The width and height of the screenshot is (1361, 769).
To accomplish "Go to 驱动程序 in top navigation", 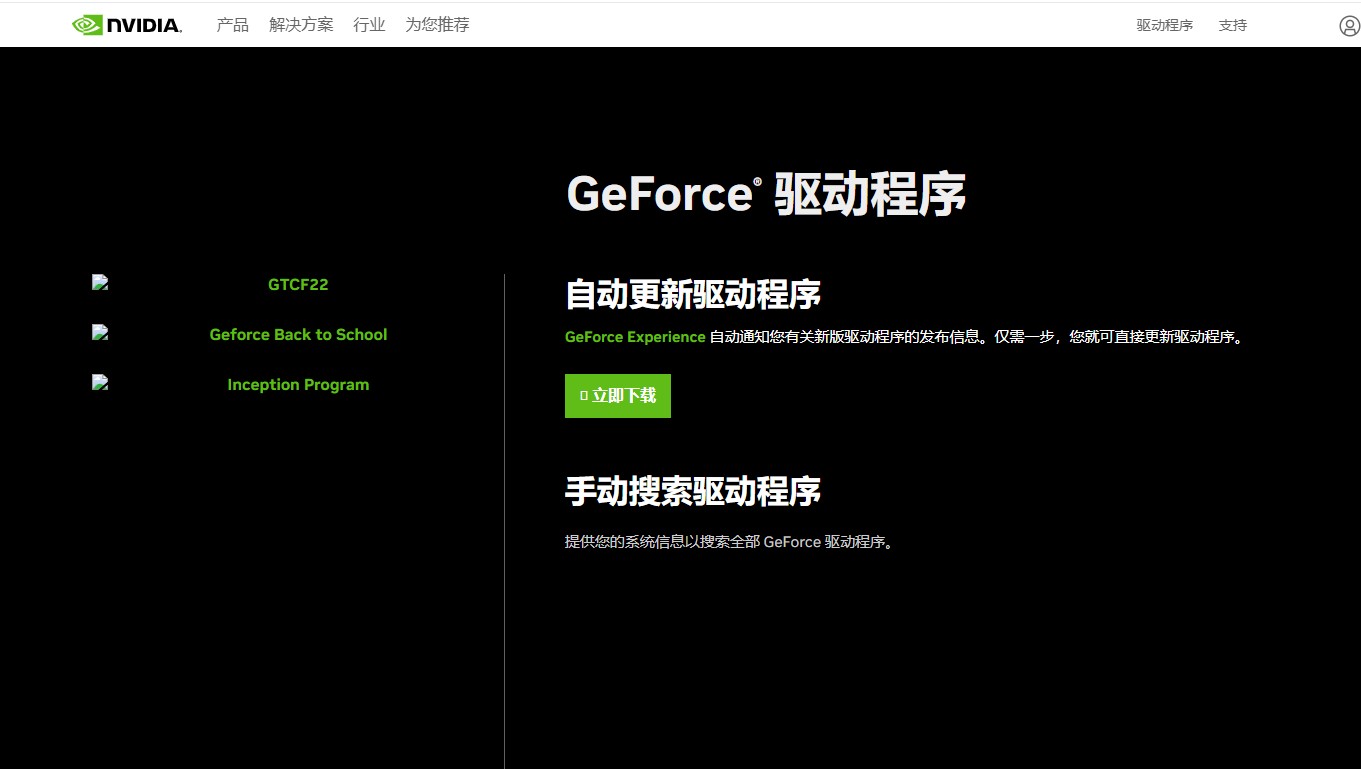I will 1165,25.
